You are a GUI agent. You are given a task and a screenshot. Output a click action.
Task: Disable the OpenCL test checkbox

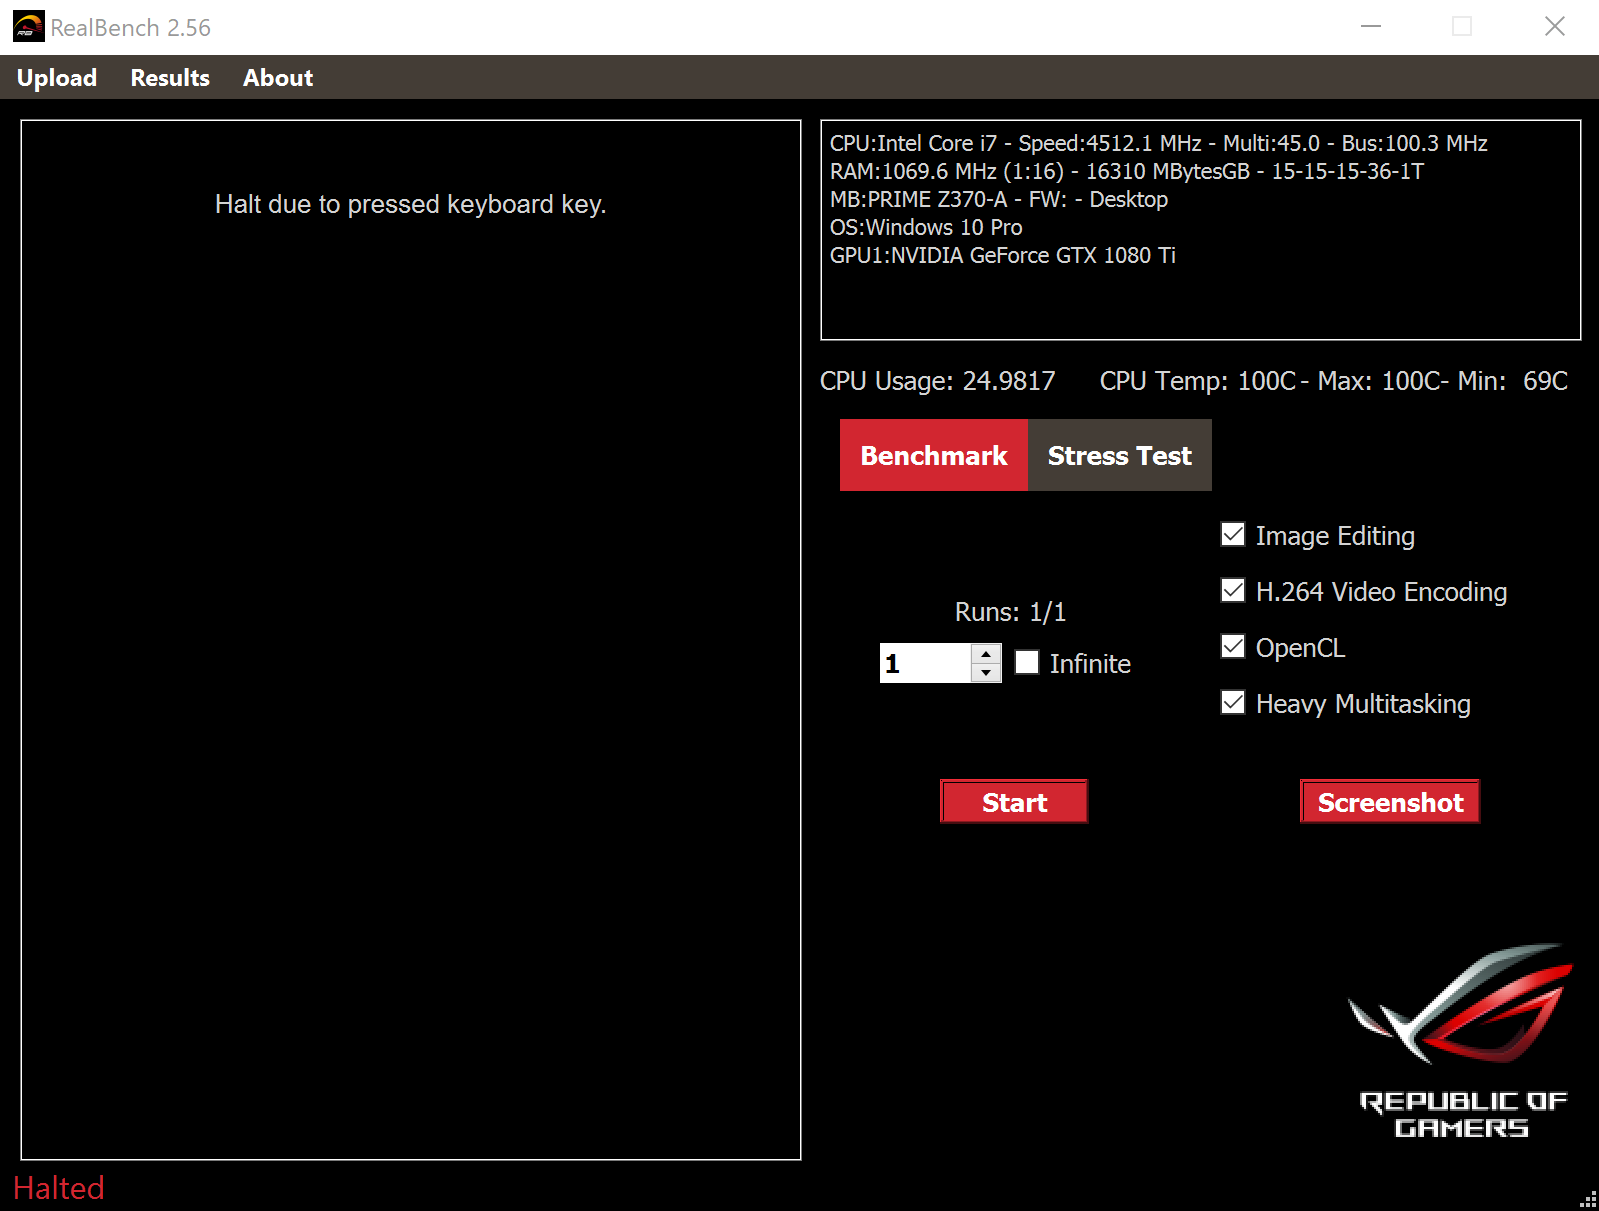click(x=1233, y=647)
